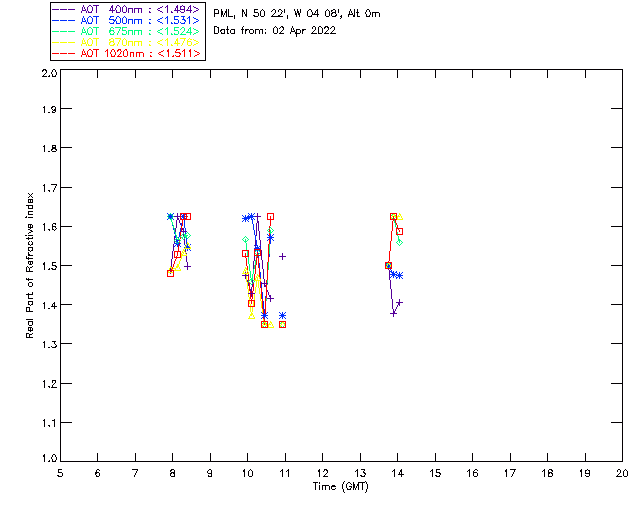The image size is (640, 512).
Task: Click the 14 tick label on time axis
Action: tap(398, 473)
